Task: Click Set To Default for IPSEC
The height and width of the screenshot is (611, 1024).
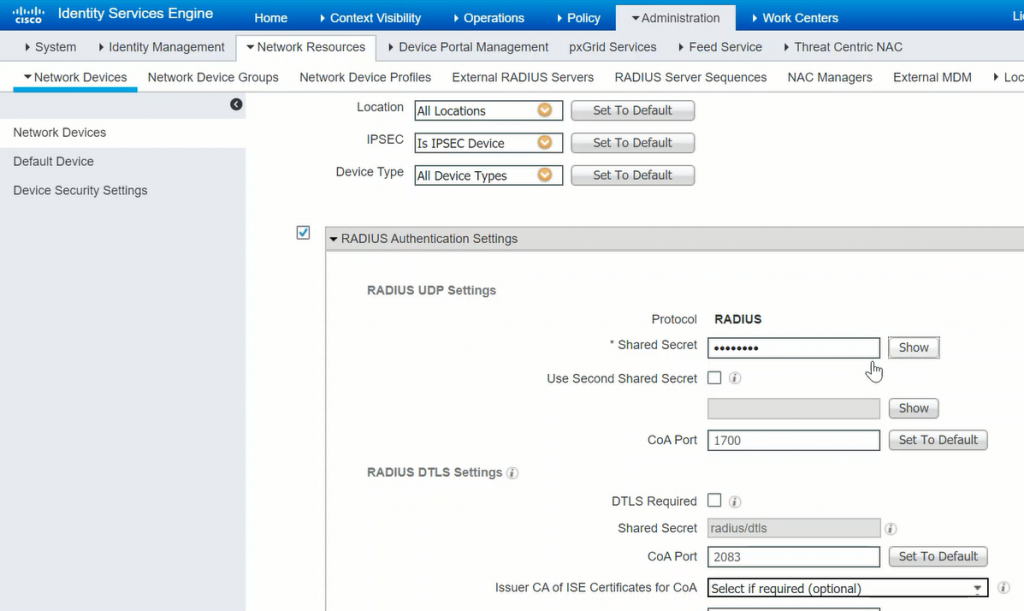Action: pos(632,143)
